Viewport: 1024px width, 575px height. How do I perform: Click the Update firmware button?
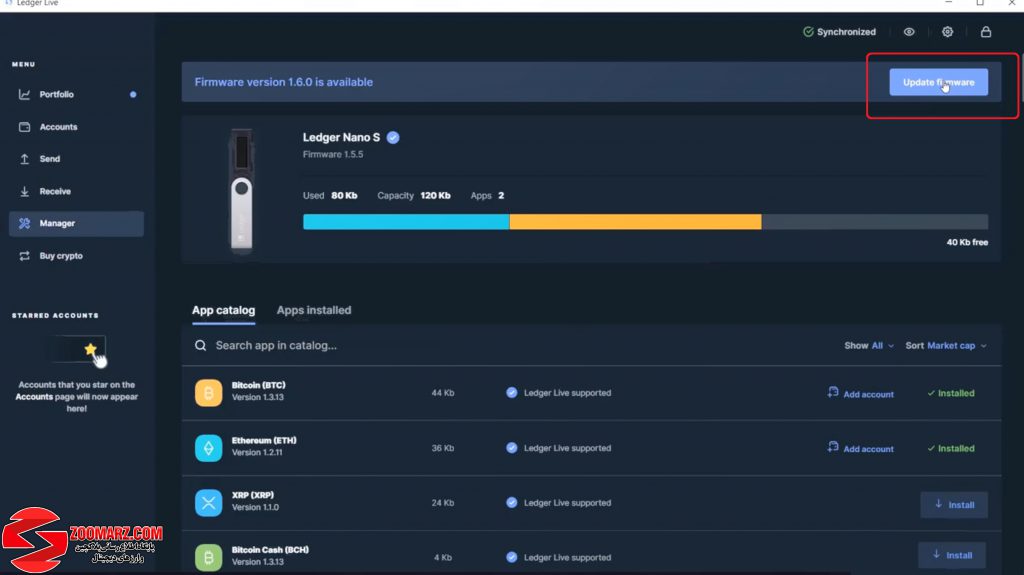pos(938,82)
